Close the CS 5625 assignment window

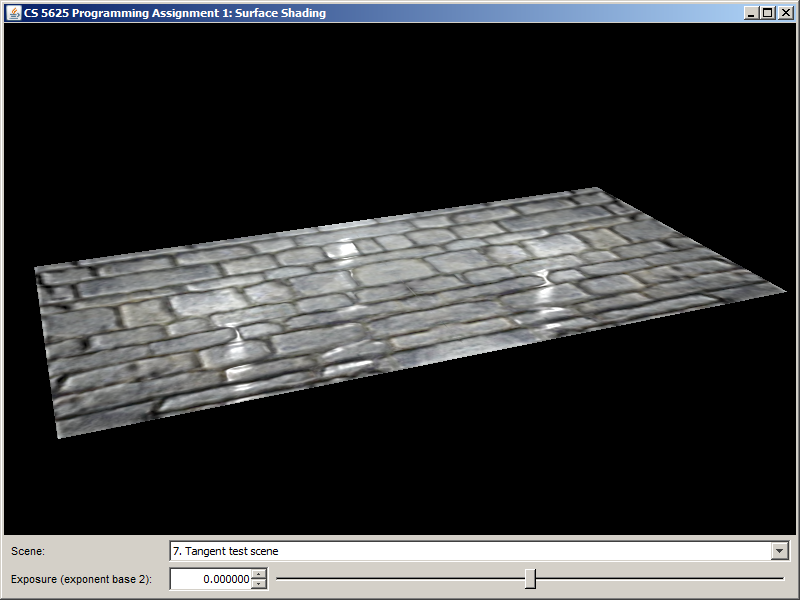[784, 13]
